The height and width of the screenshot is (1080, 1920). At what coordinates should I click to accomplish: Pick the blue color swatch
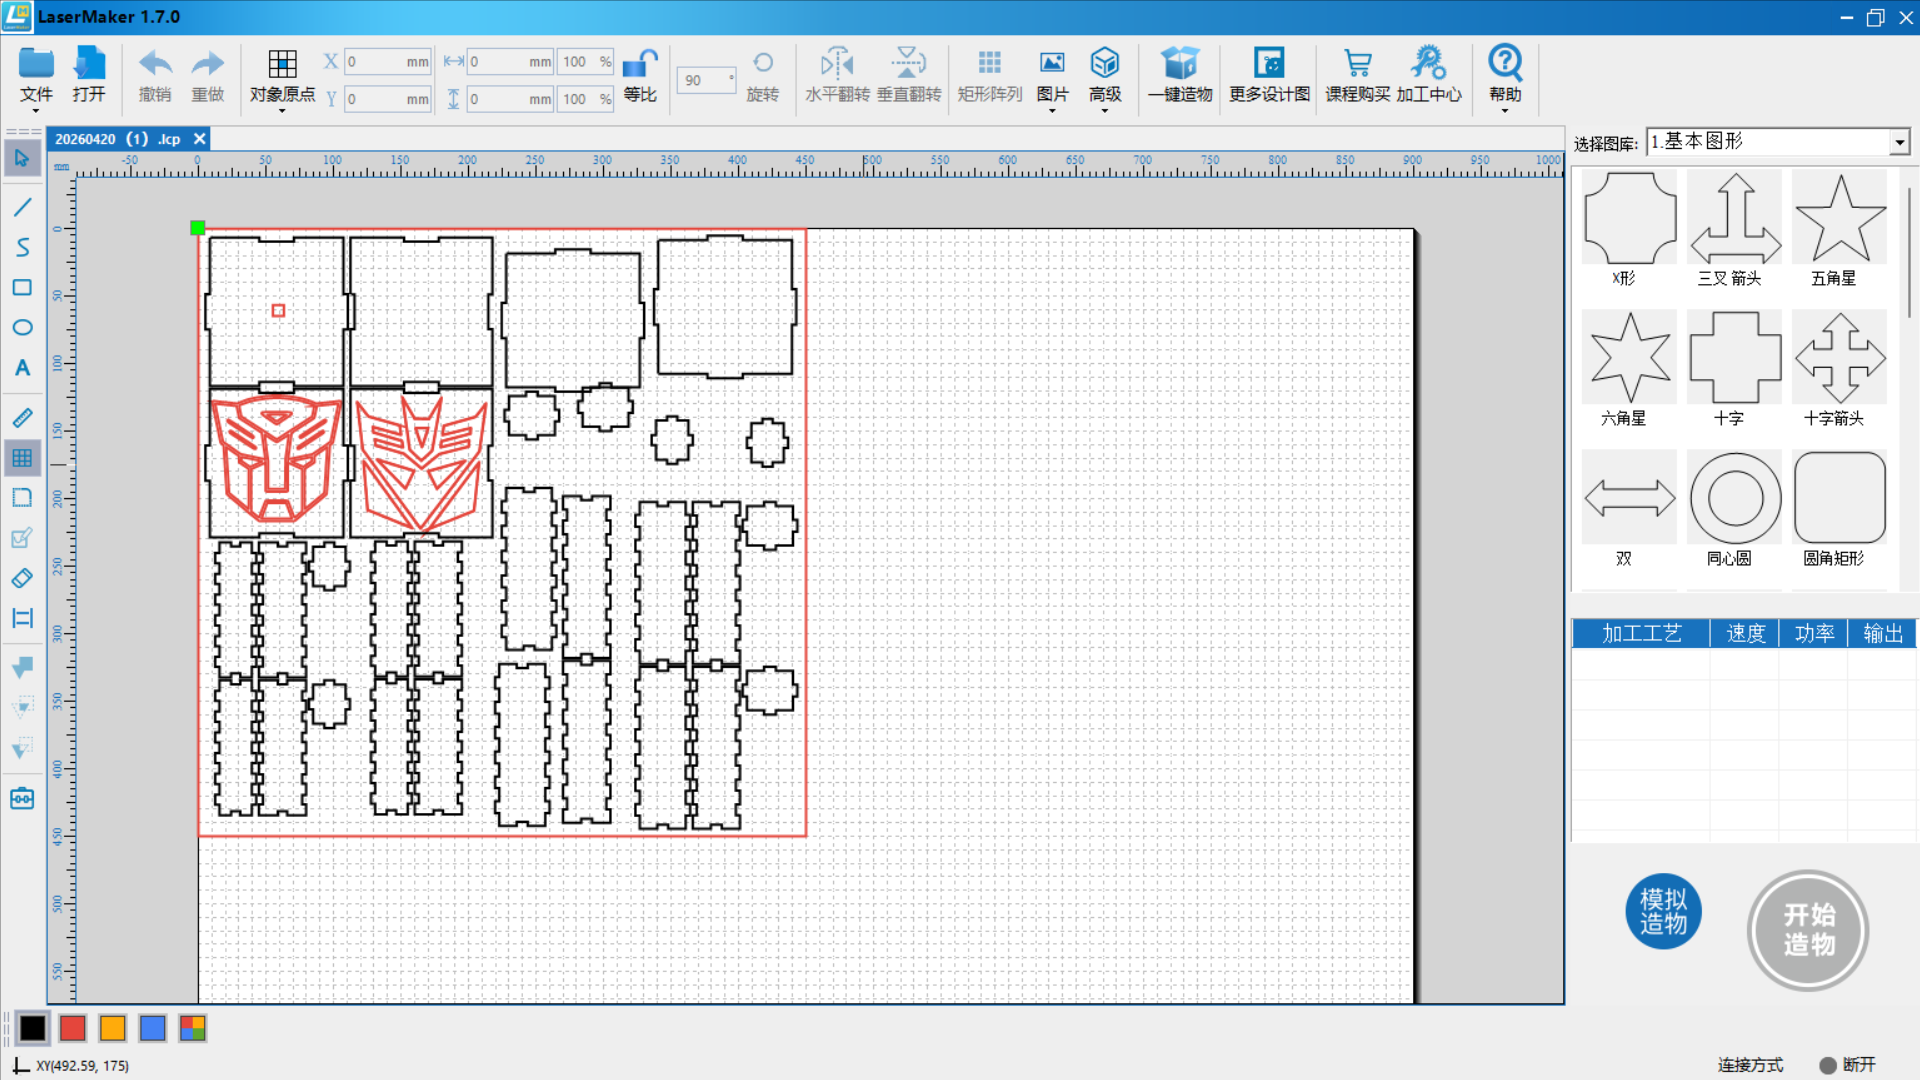pyautogui.click(x=152, y=1028)
